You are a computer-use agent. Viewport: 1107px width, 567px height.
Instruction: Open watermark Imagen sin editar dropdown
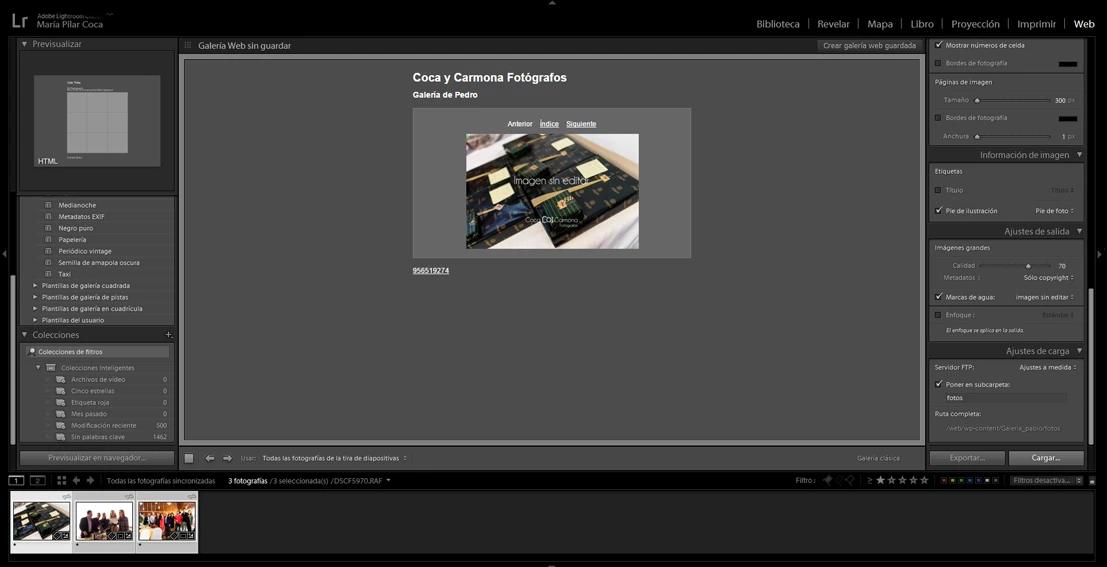tap(1046, 297)
